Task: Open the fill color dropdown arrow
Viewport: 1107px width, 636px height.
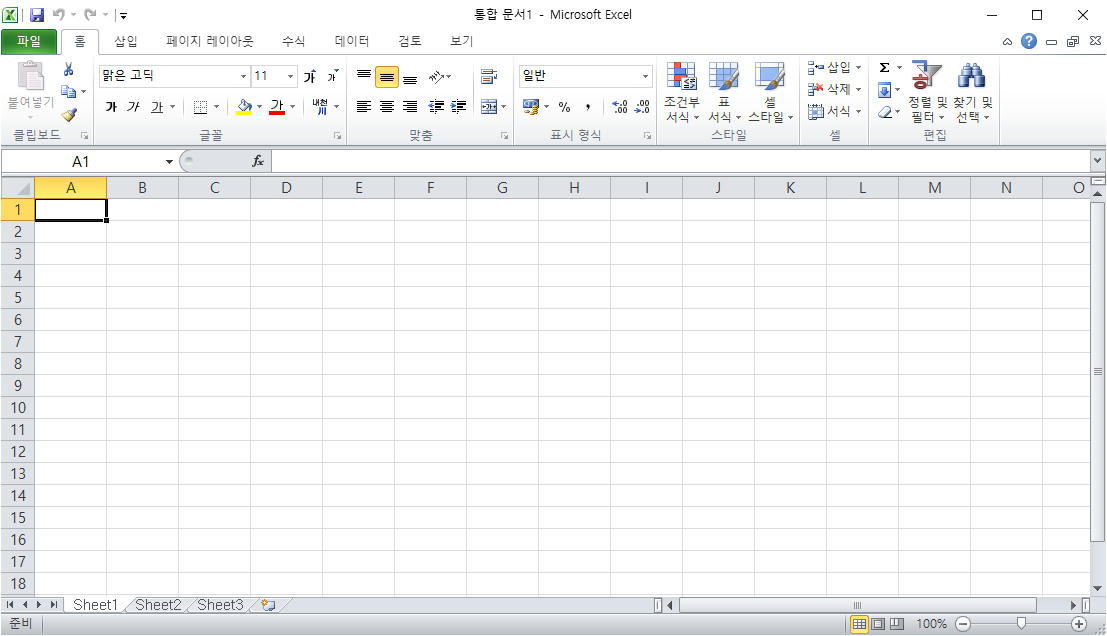Action: click(x=259, y=107)
